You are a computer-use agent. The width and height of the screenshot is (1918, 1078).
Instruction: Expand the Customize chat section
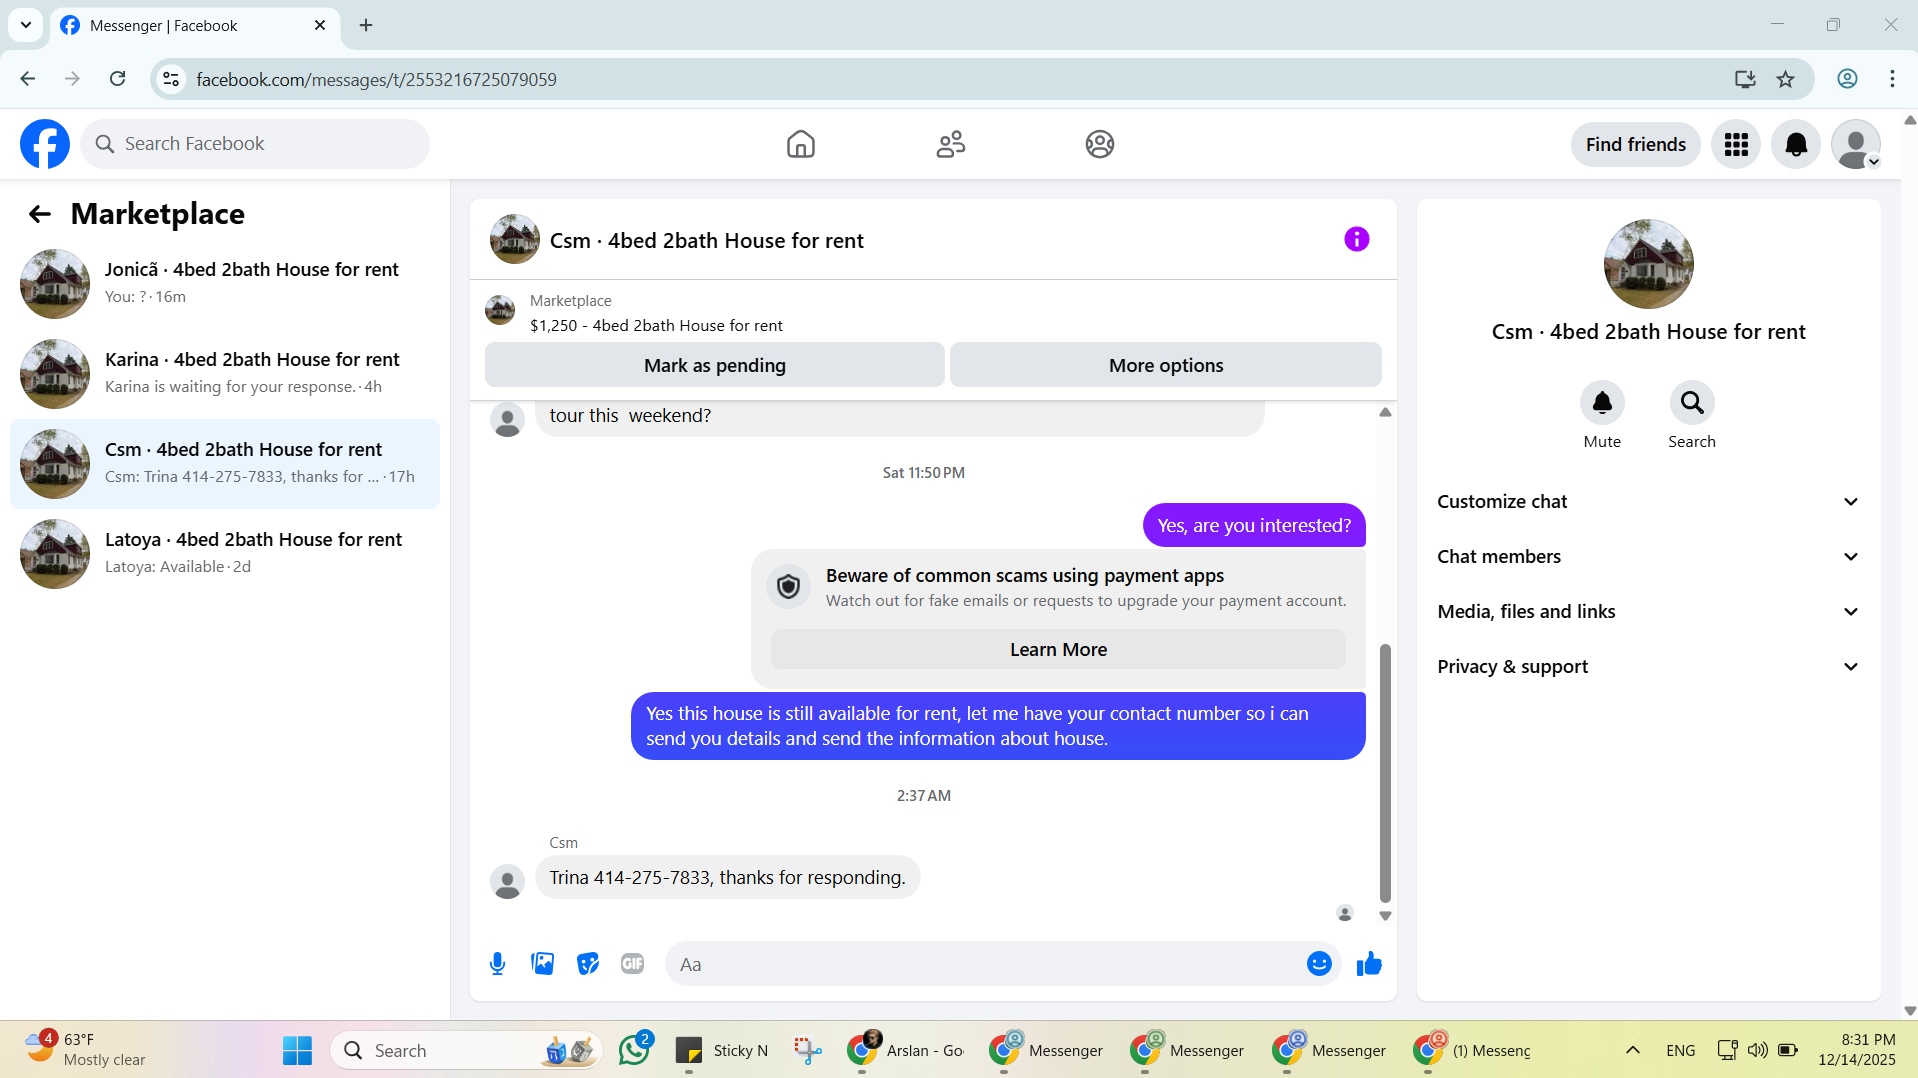click(1648, 502)
